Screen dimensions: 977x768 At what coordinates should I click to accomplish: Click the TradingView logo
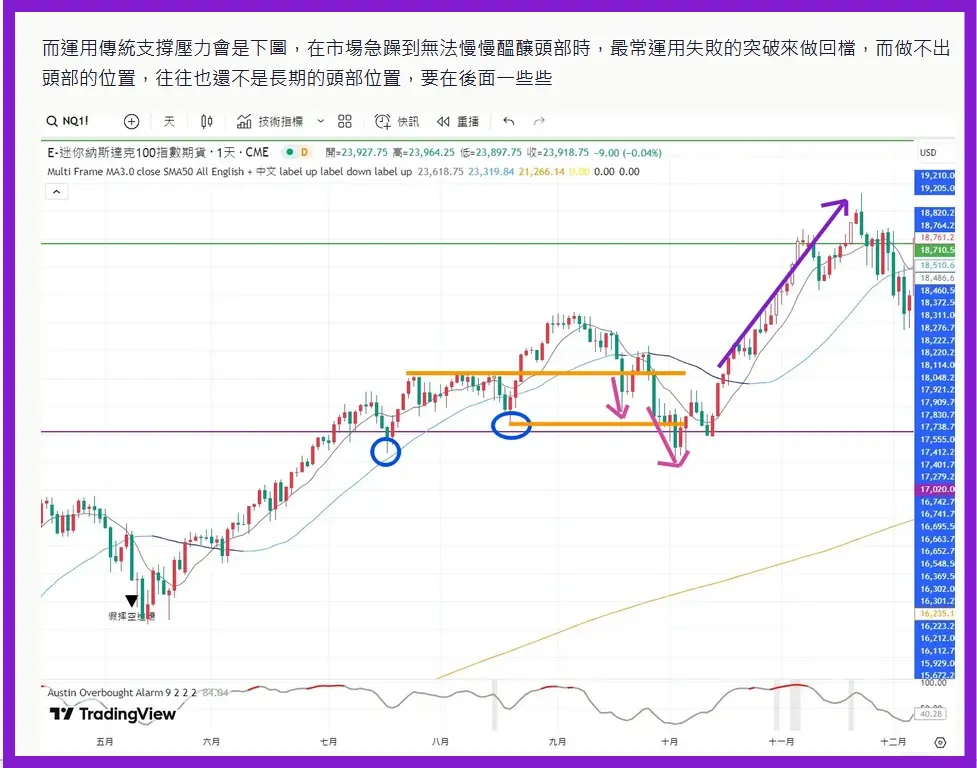point(113,714)
